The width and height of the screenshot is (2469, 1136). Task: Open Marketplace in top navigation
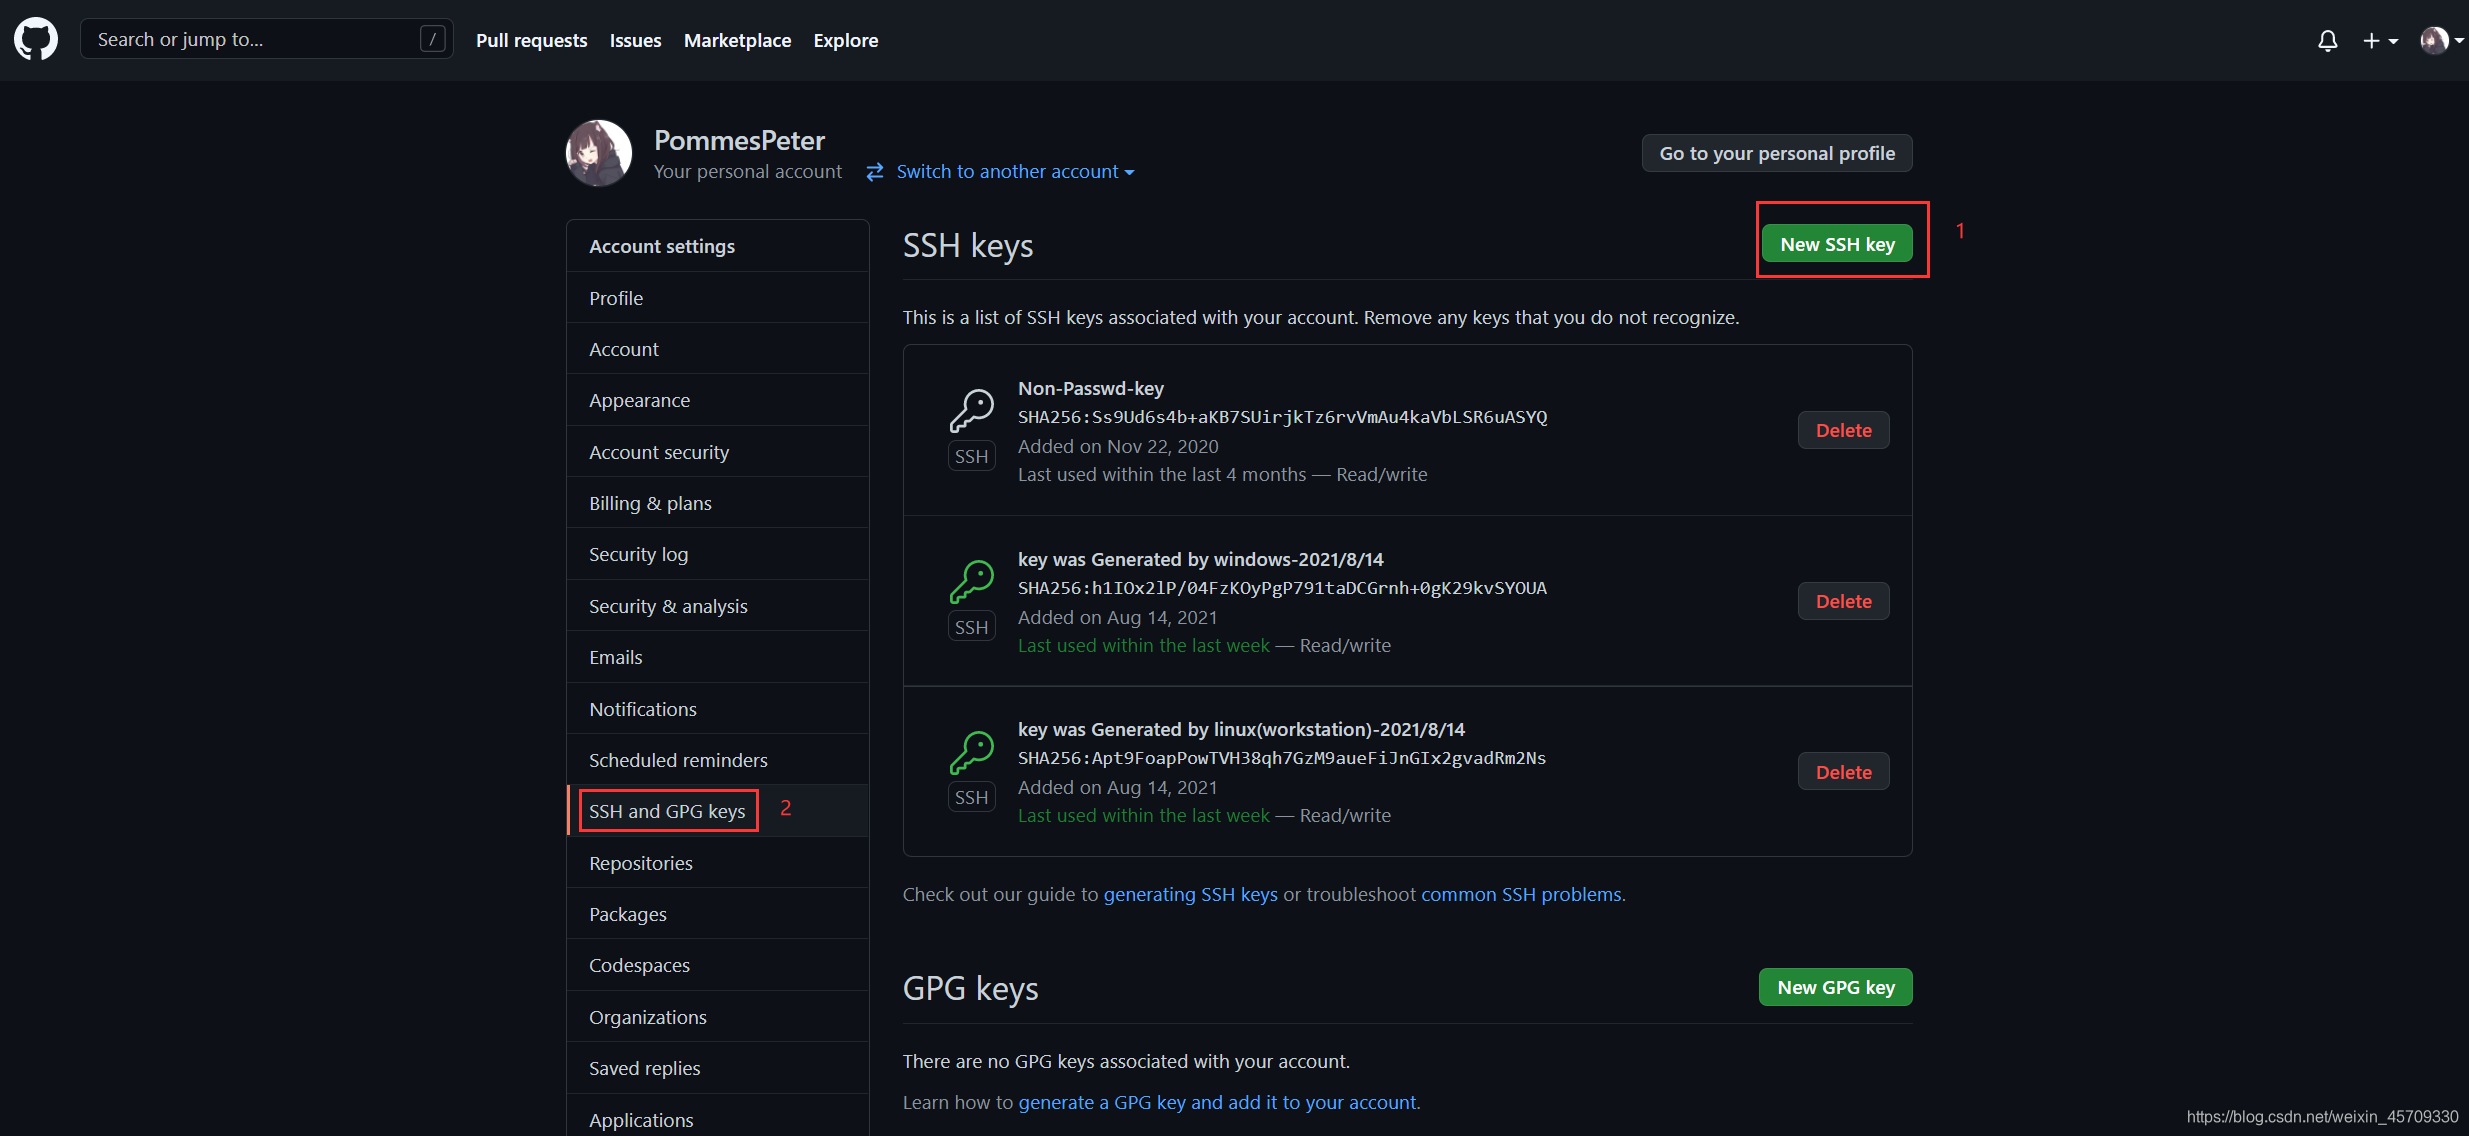[x=737, y=41]
